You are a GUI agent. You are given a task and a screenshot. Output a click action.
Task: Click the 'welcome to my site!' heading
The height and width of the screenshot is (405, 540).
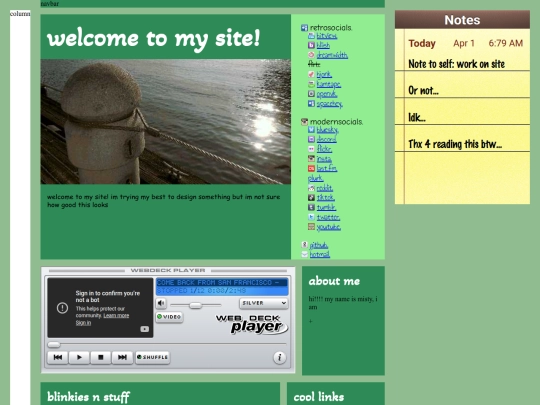click(x=154, y=39)
